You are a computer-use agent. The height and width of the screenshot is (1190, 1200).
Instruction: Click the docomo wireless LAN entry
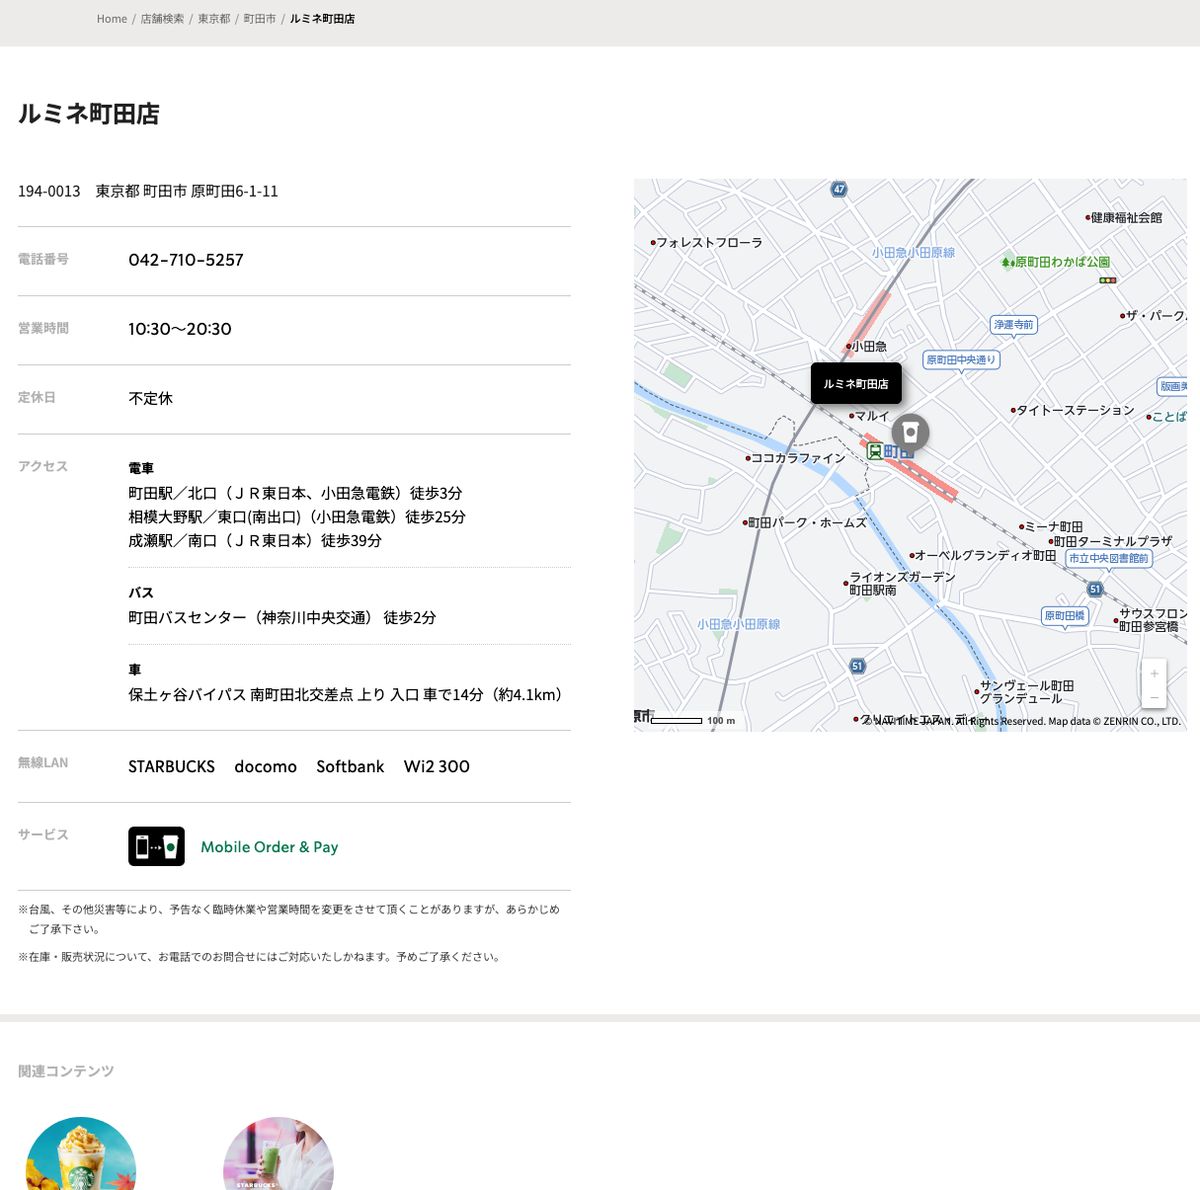pyautogui.click(x=266, y=767)
